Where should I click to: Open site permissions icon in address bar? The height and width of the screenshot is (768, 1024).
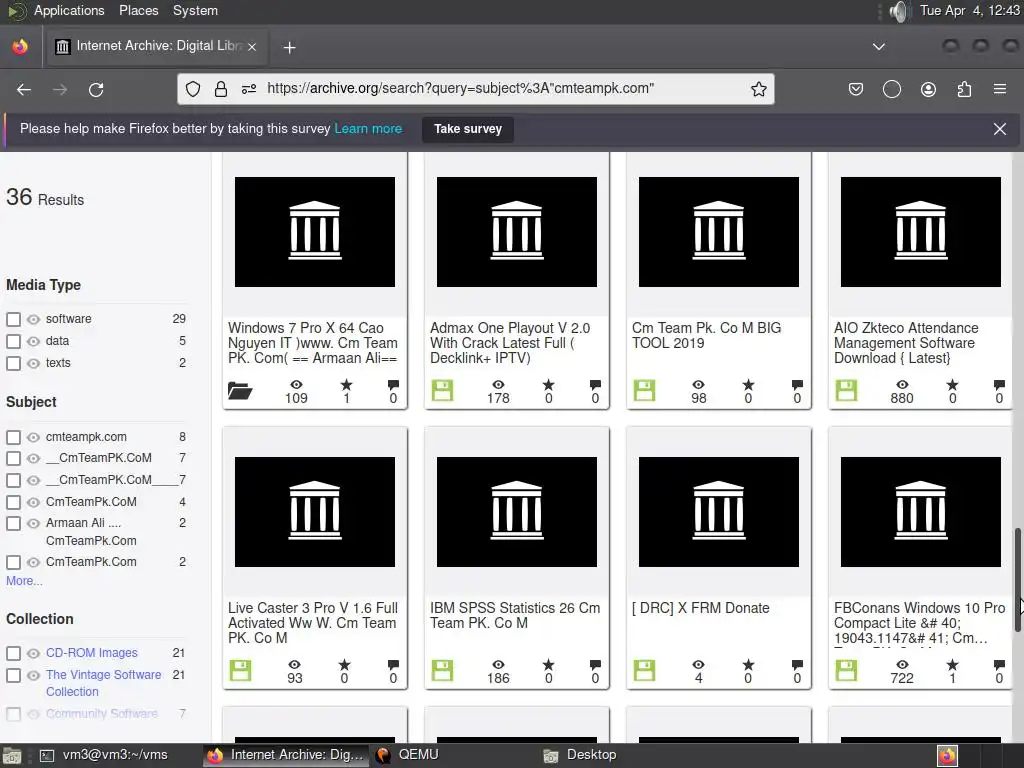(x=249, y=89)
